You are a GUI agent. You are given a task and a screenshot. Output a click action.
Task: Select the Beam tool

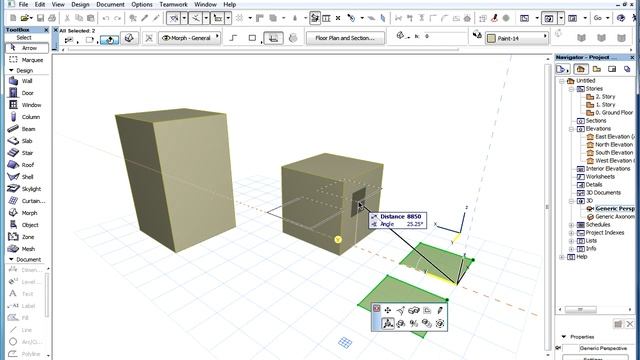[27, 129]
